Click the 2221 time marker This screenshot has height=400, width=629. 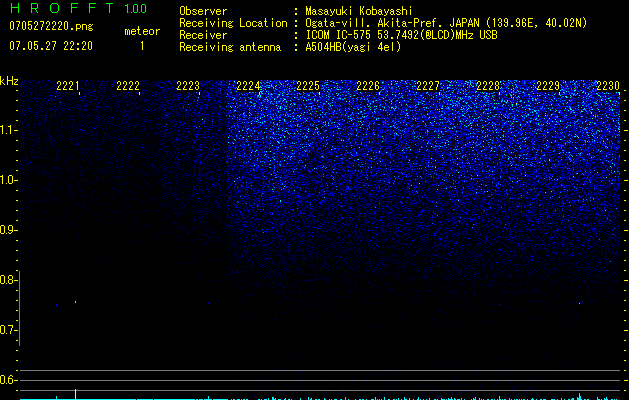click(68, 85)
